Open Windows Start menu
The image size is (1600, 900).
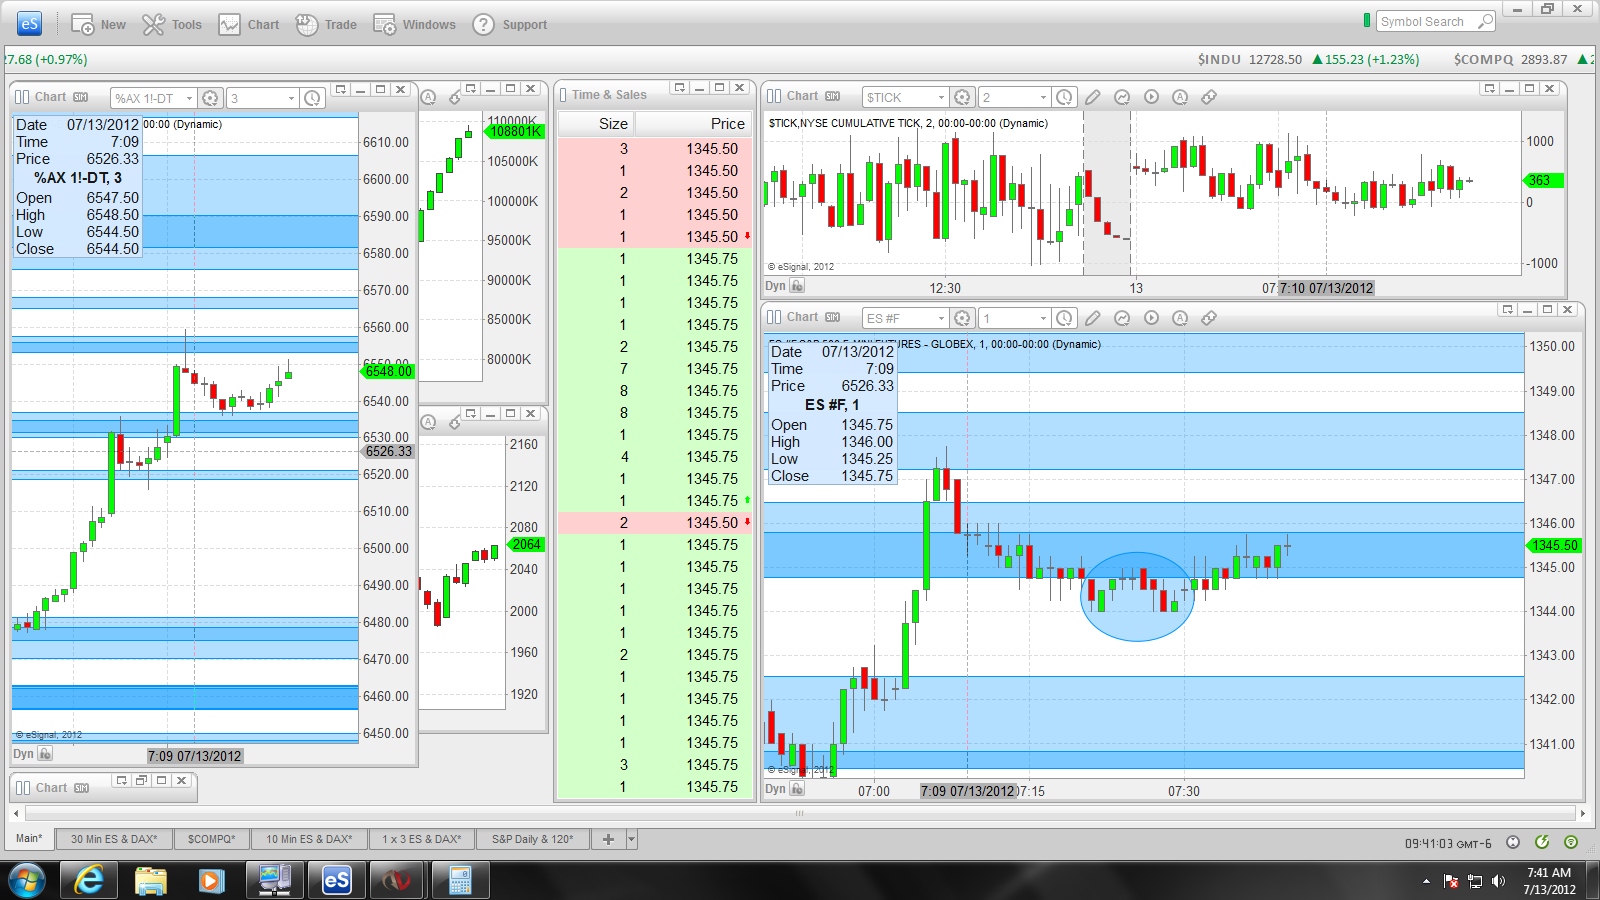(x=27, y=880)
